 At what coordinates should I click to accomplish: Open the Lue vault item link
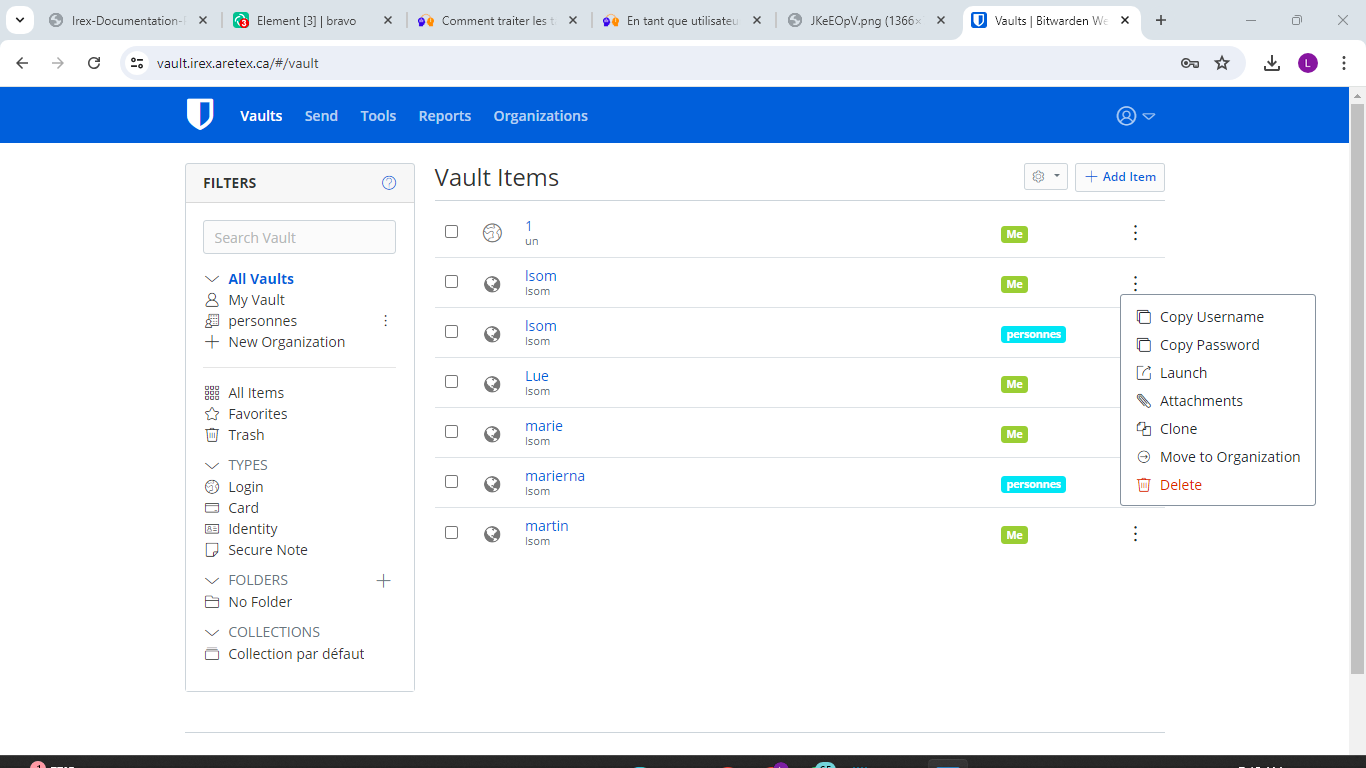537,376
